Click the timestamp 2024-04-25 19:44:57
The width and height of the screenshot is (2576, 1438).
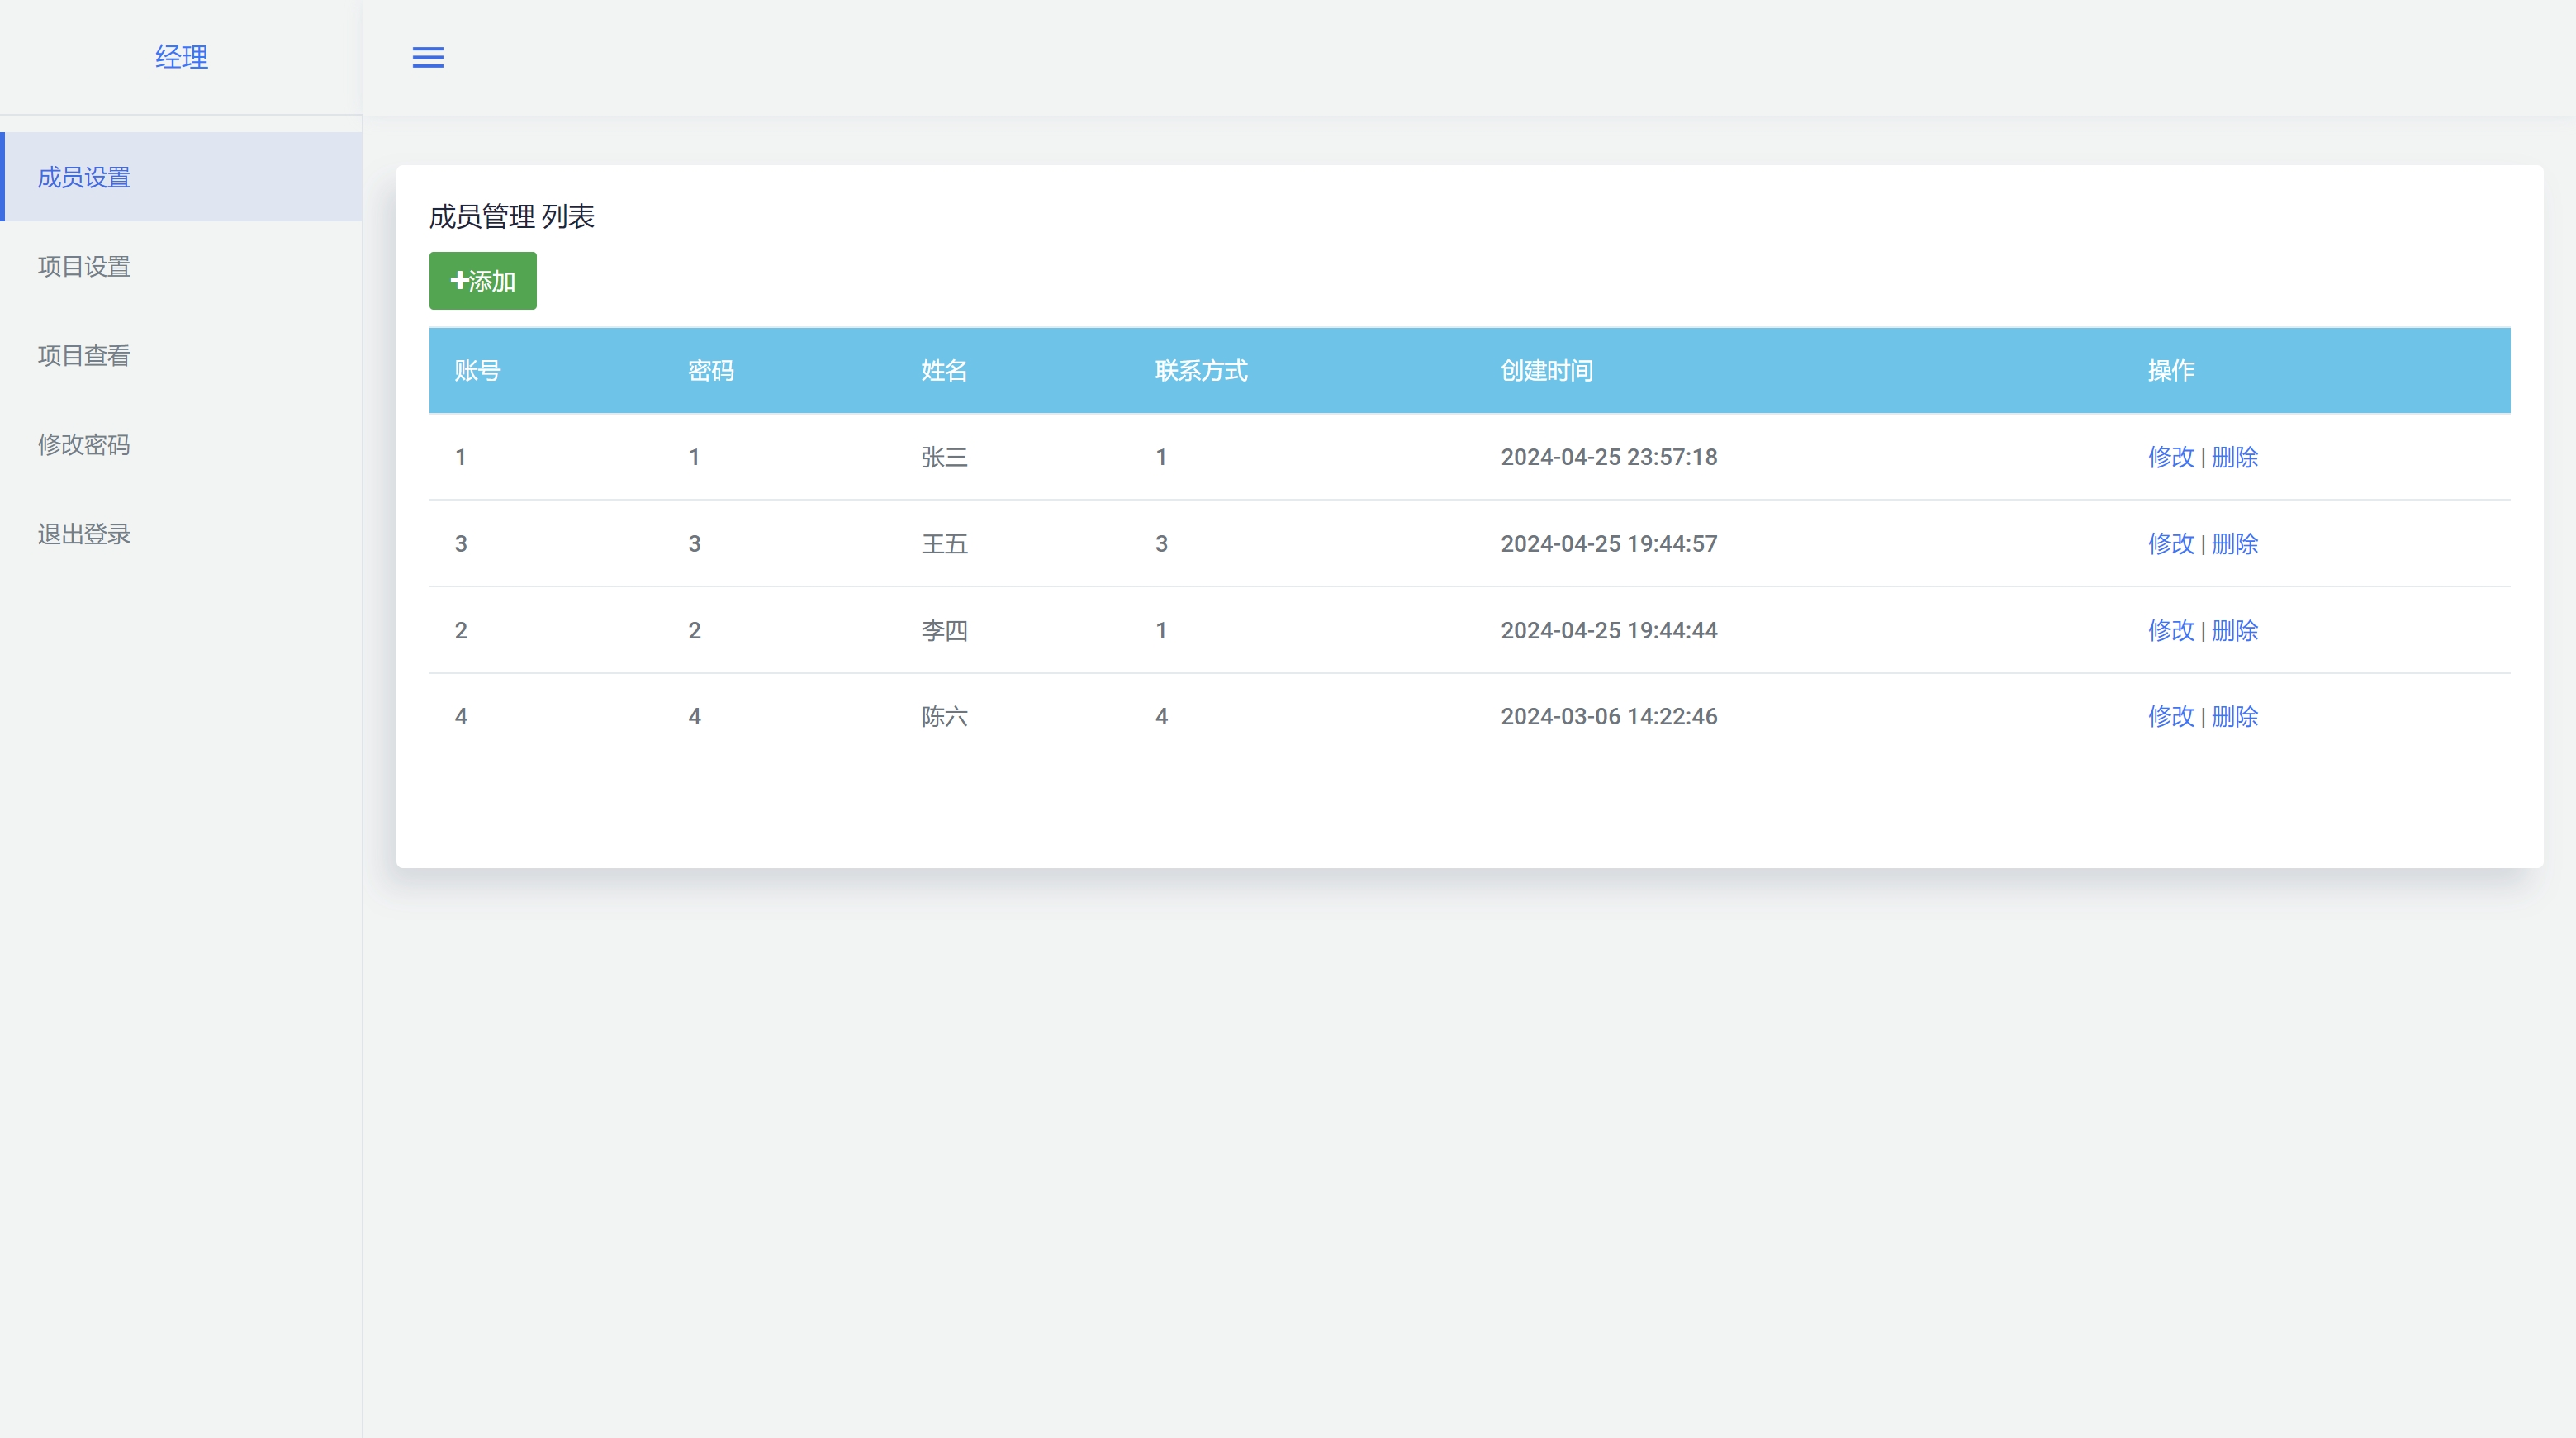[x=1609, y=543]
